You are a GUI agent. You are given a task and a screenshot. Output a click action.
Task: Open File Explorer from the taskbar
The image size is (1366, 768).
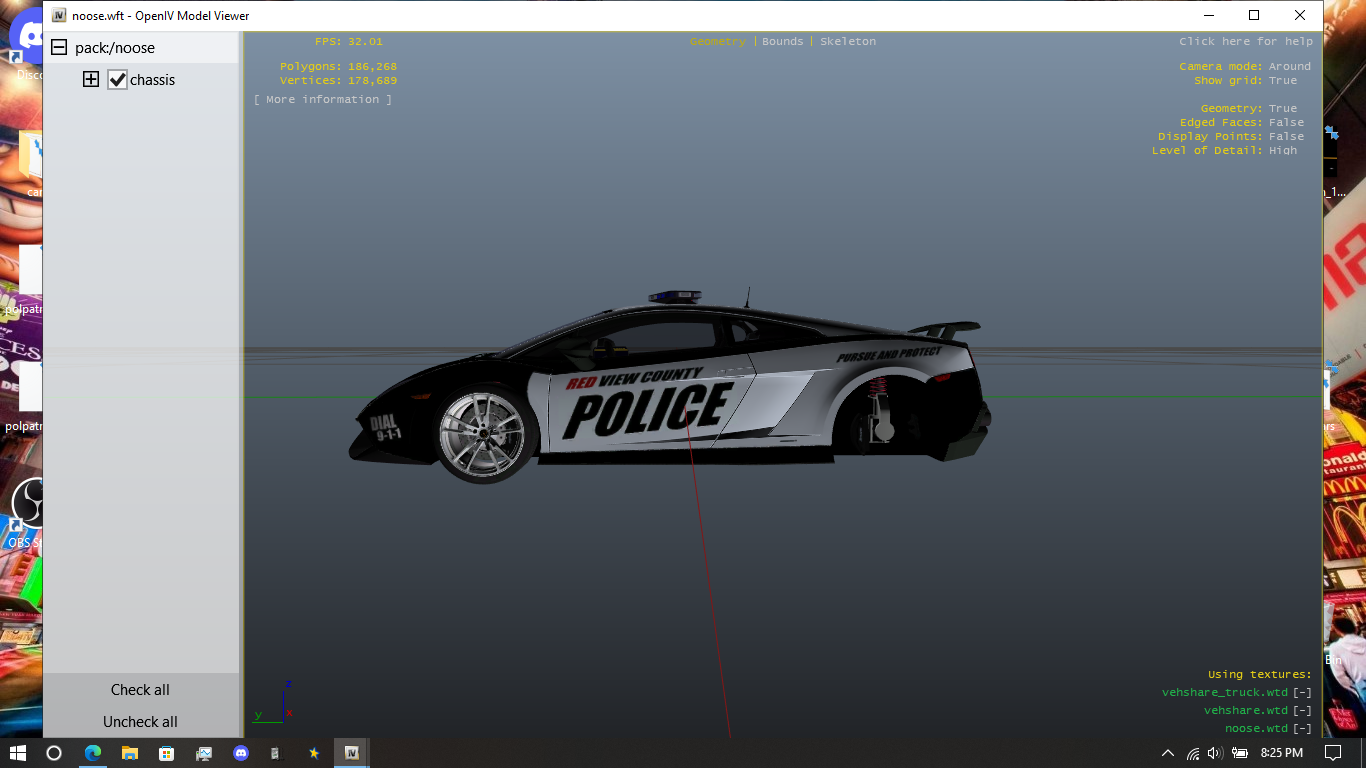(x=129, y=753)
